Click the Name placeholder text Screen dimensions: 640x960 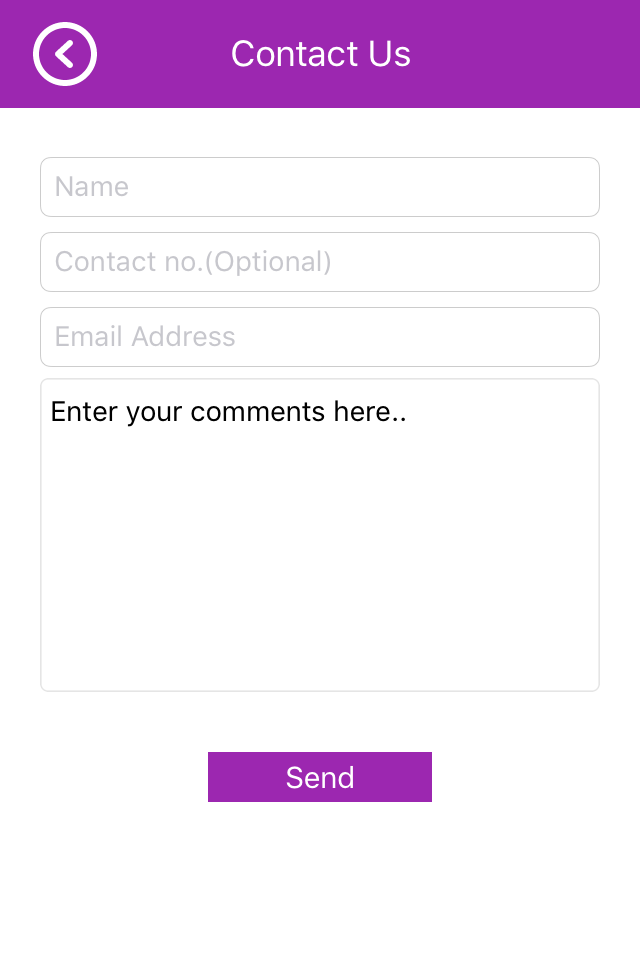tap(92, 187)
